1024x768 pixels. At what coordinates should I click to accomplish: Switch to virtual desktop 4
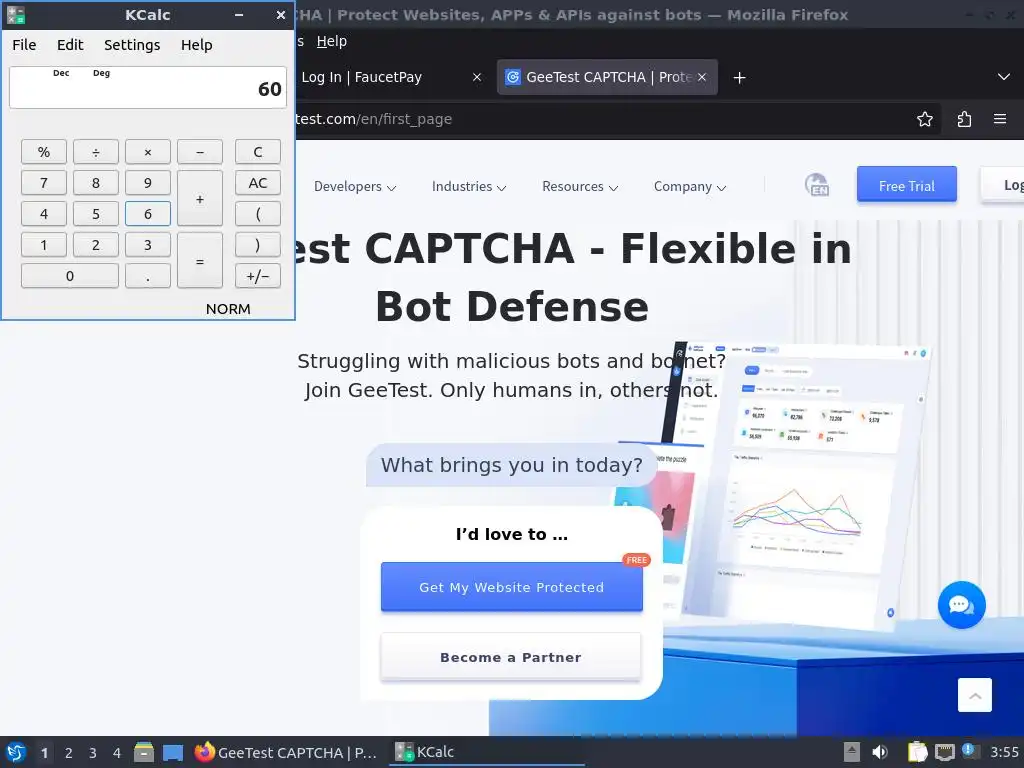[x=117, y=753]
